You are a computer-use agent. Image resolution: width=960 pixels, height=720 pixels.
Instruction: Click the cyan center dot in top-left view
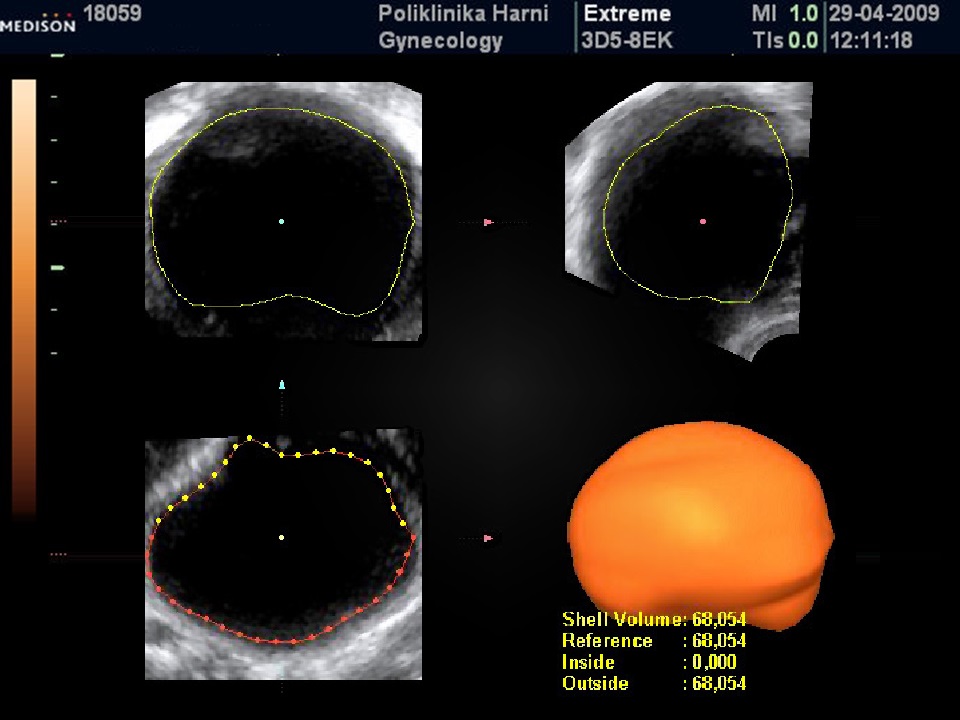tap(282, 221)
